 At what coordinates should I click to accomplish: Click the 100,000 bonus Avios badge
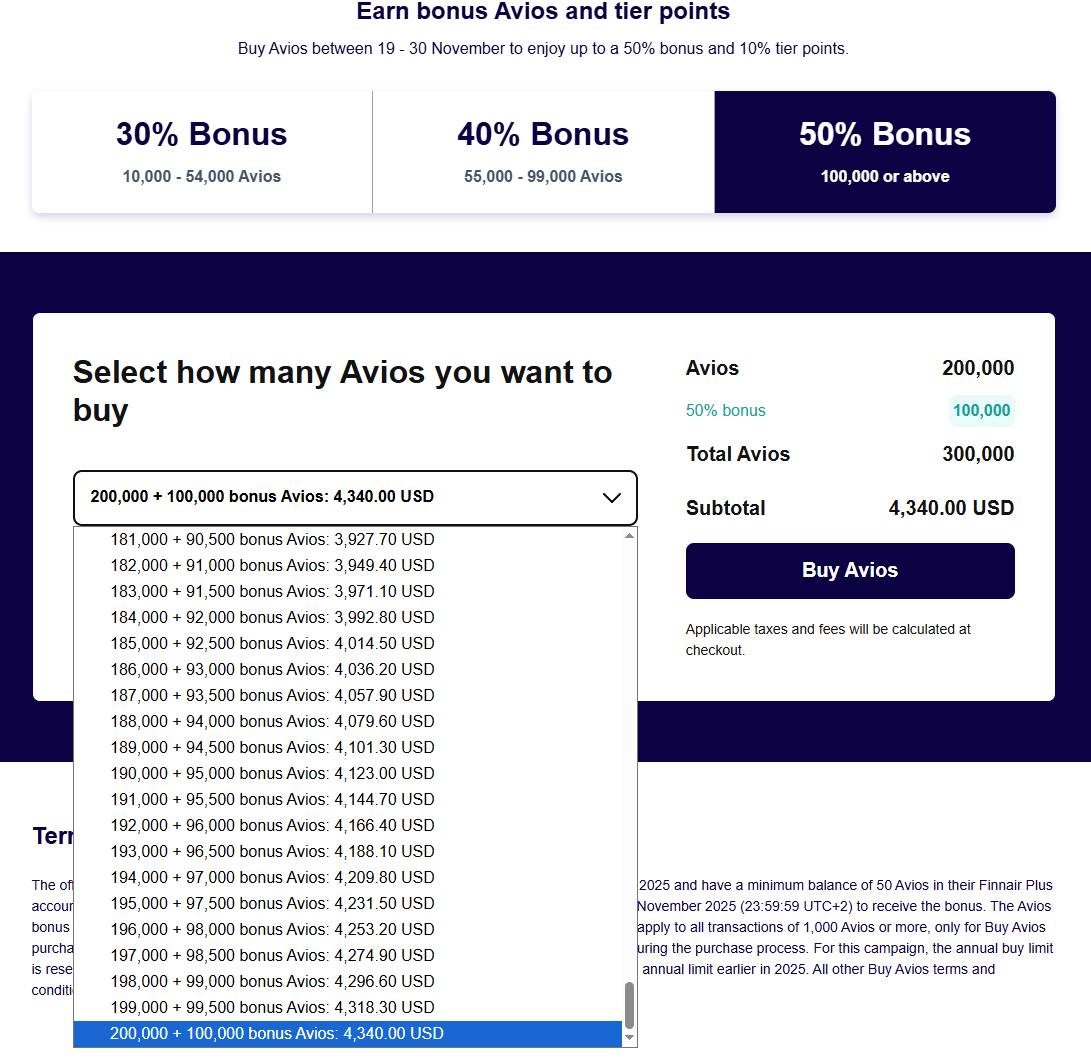(981, 411)
